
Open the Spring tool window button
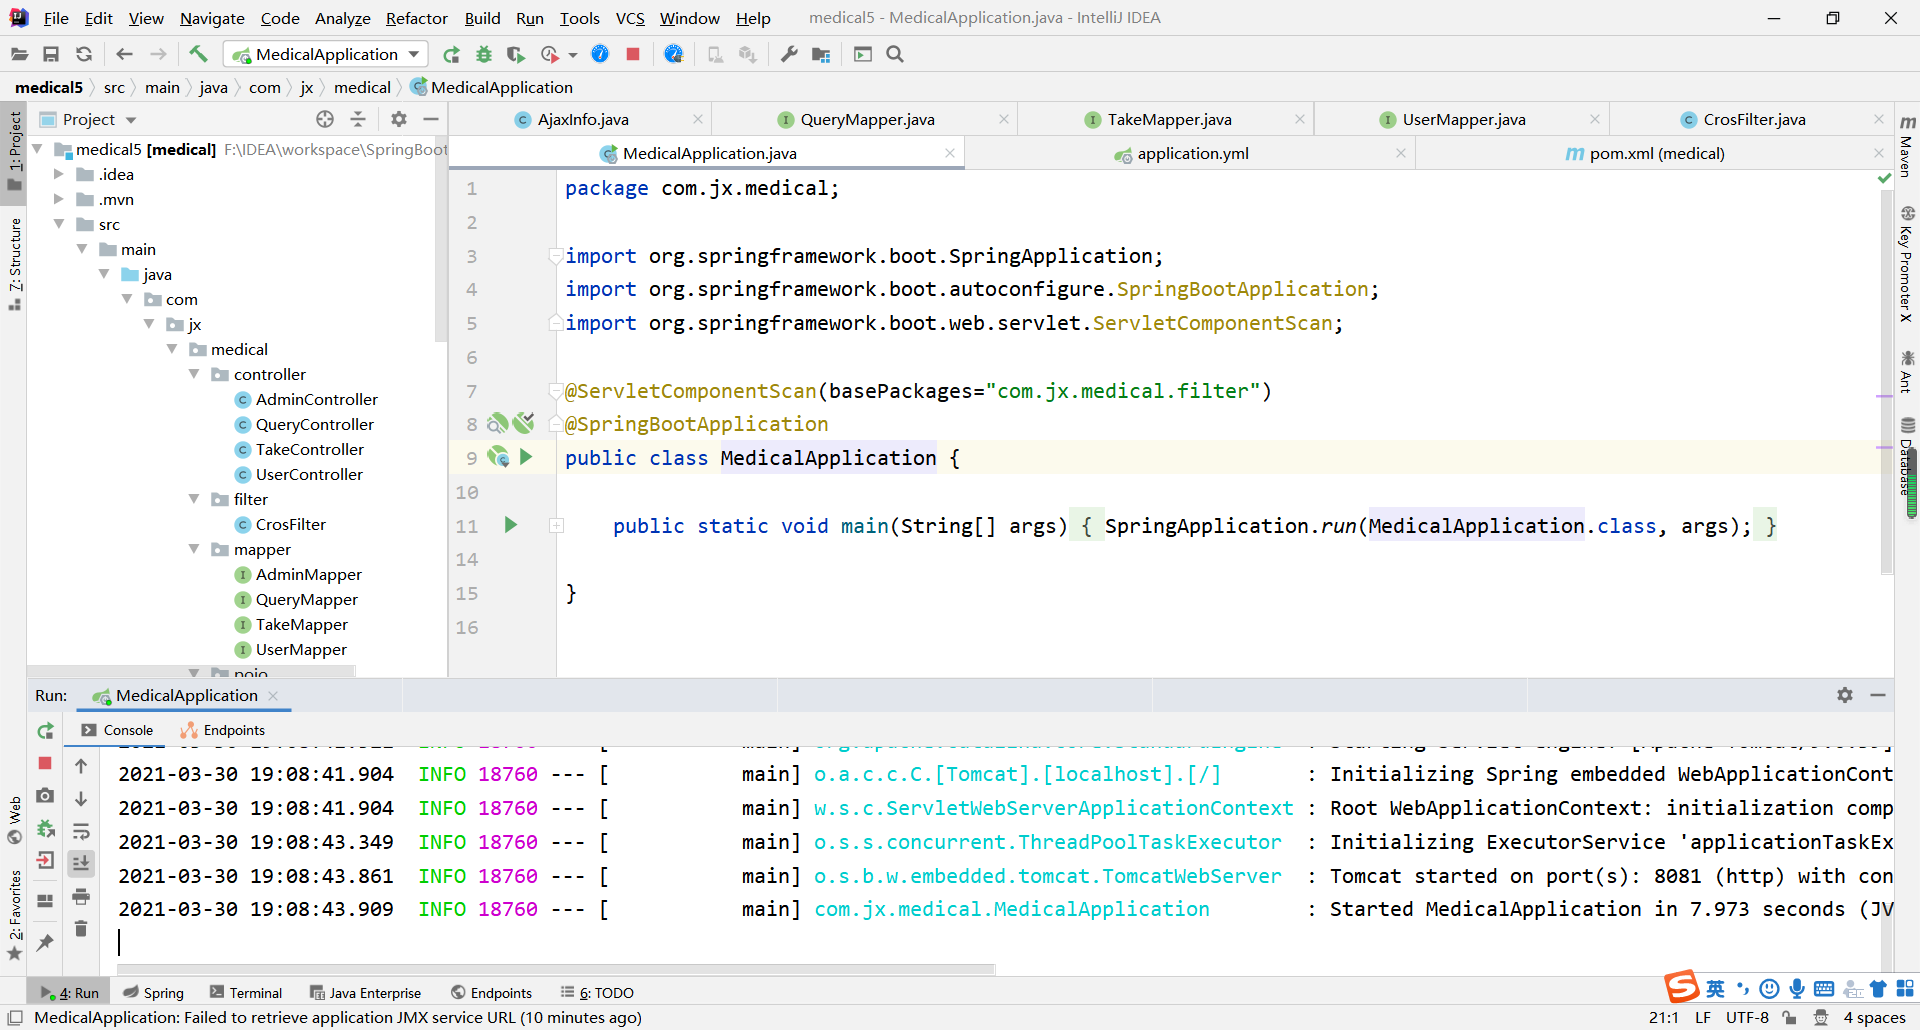(154, 993)
